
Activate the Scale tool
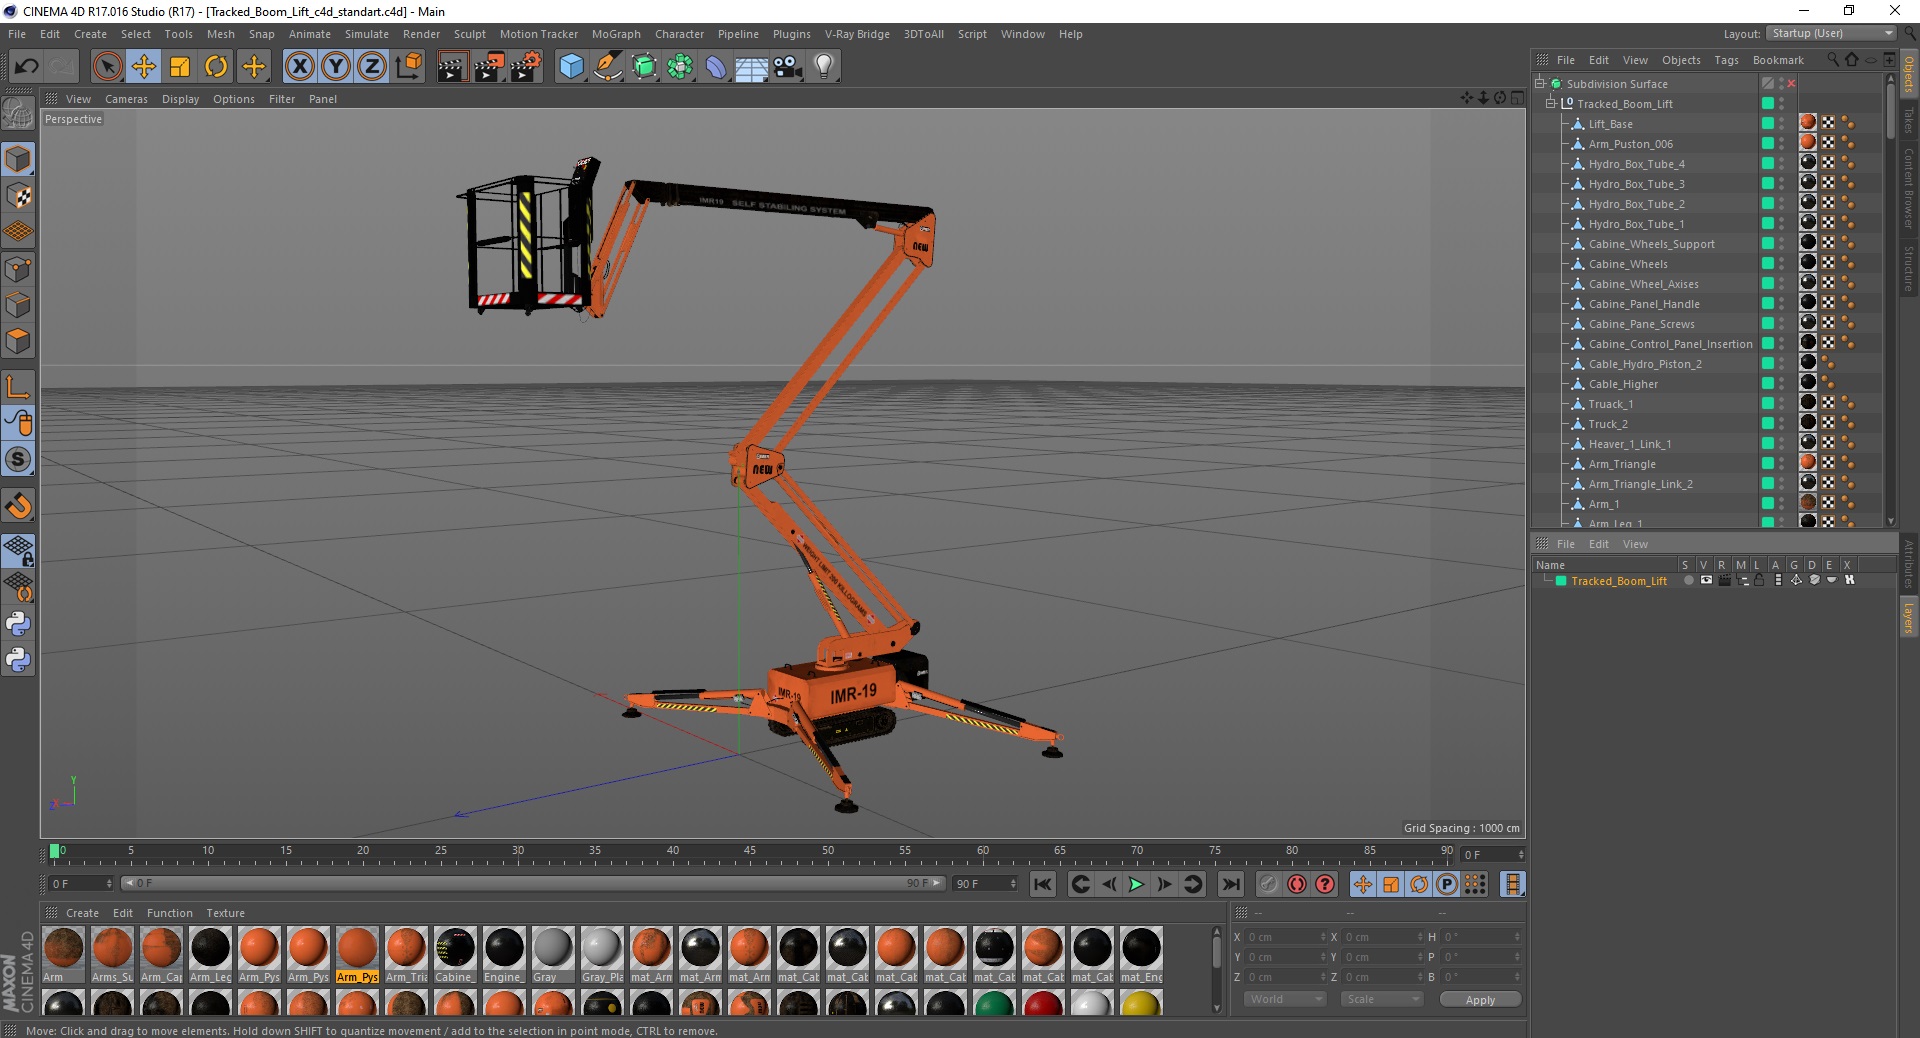(x=180, y=67)
